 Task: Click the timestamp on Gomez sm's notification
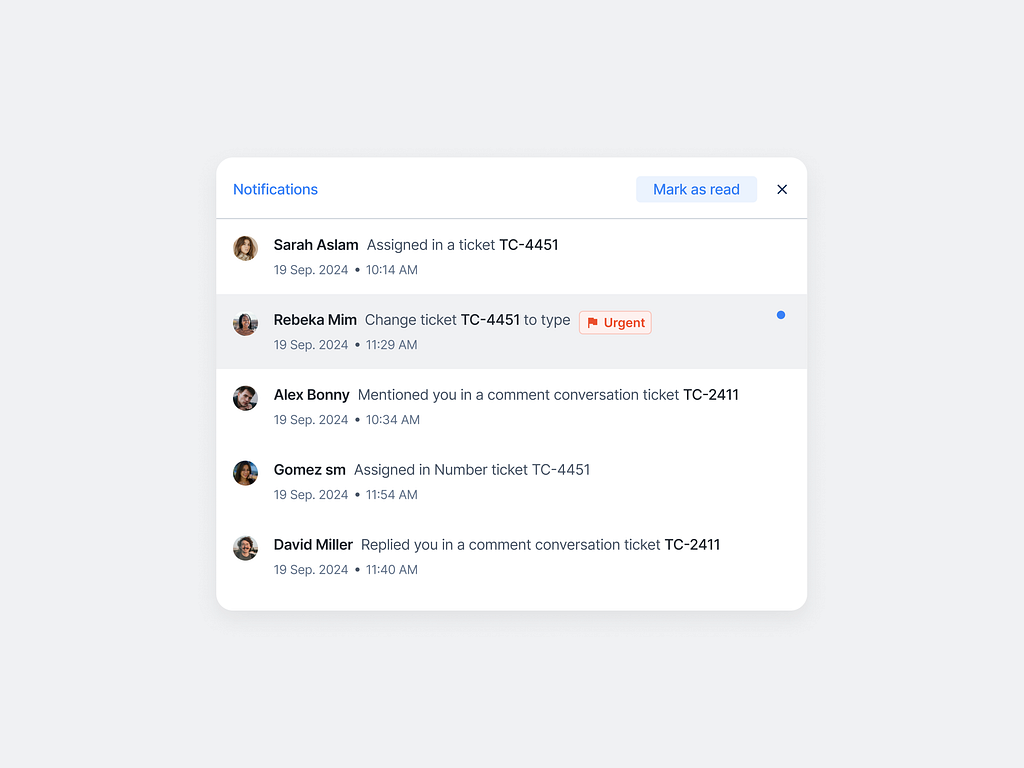(x=346, y=494)
